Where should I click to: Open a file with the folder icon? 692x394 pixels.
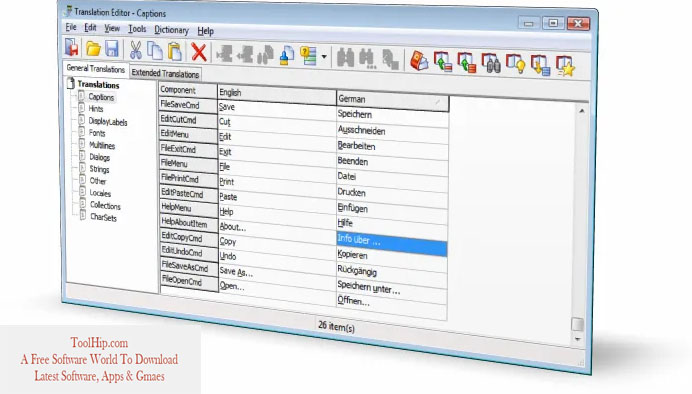pyautogui.click(x=93, y=49)
